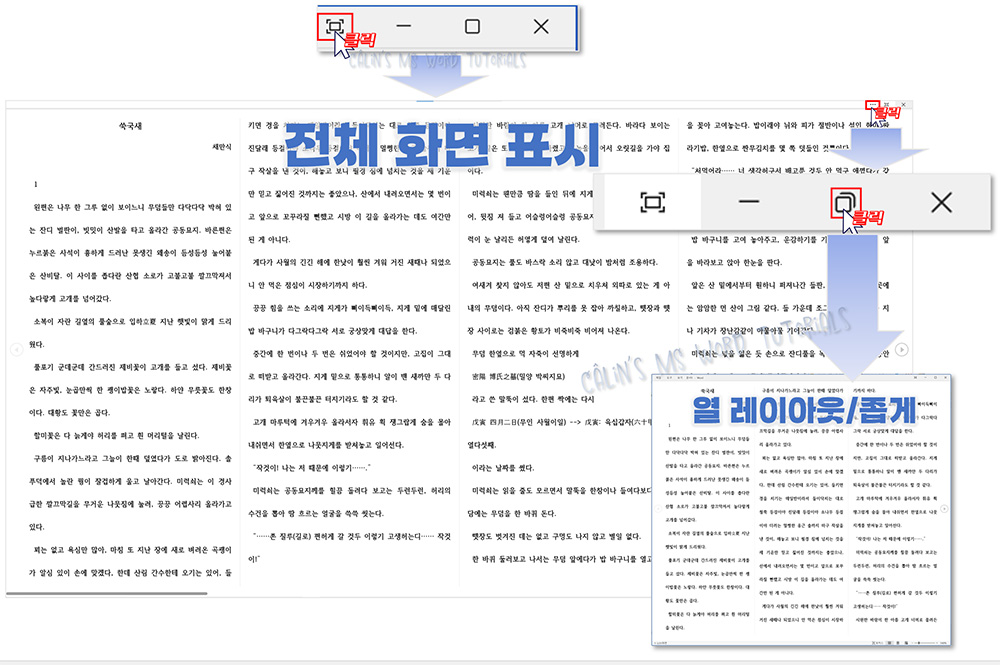Click next page arrow in small narrow-layout window
1000x665 pixels.
coord(945,509)
